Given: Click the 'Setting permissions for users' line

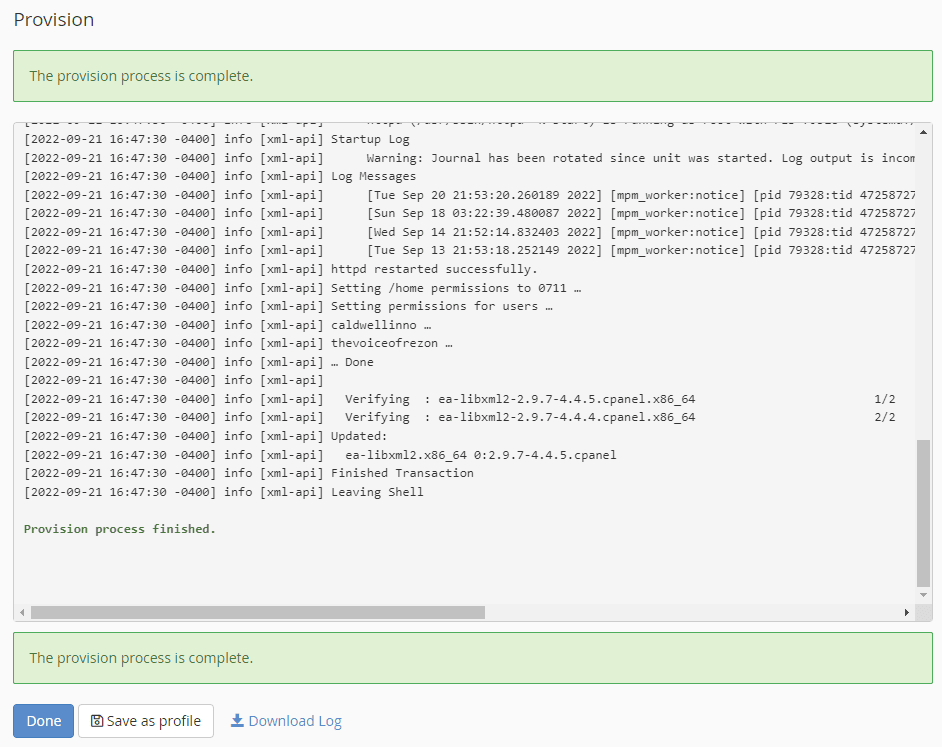Looking at the screenshot, I should [288, 306].
